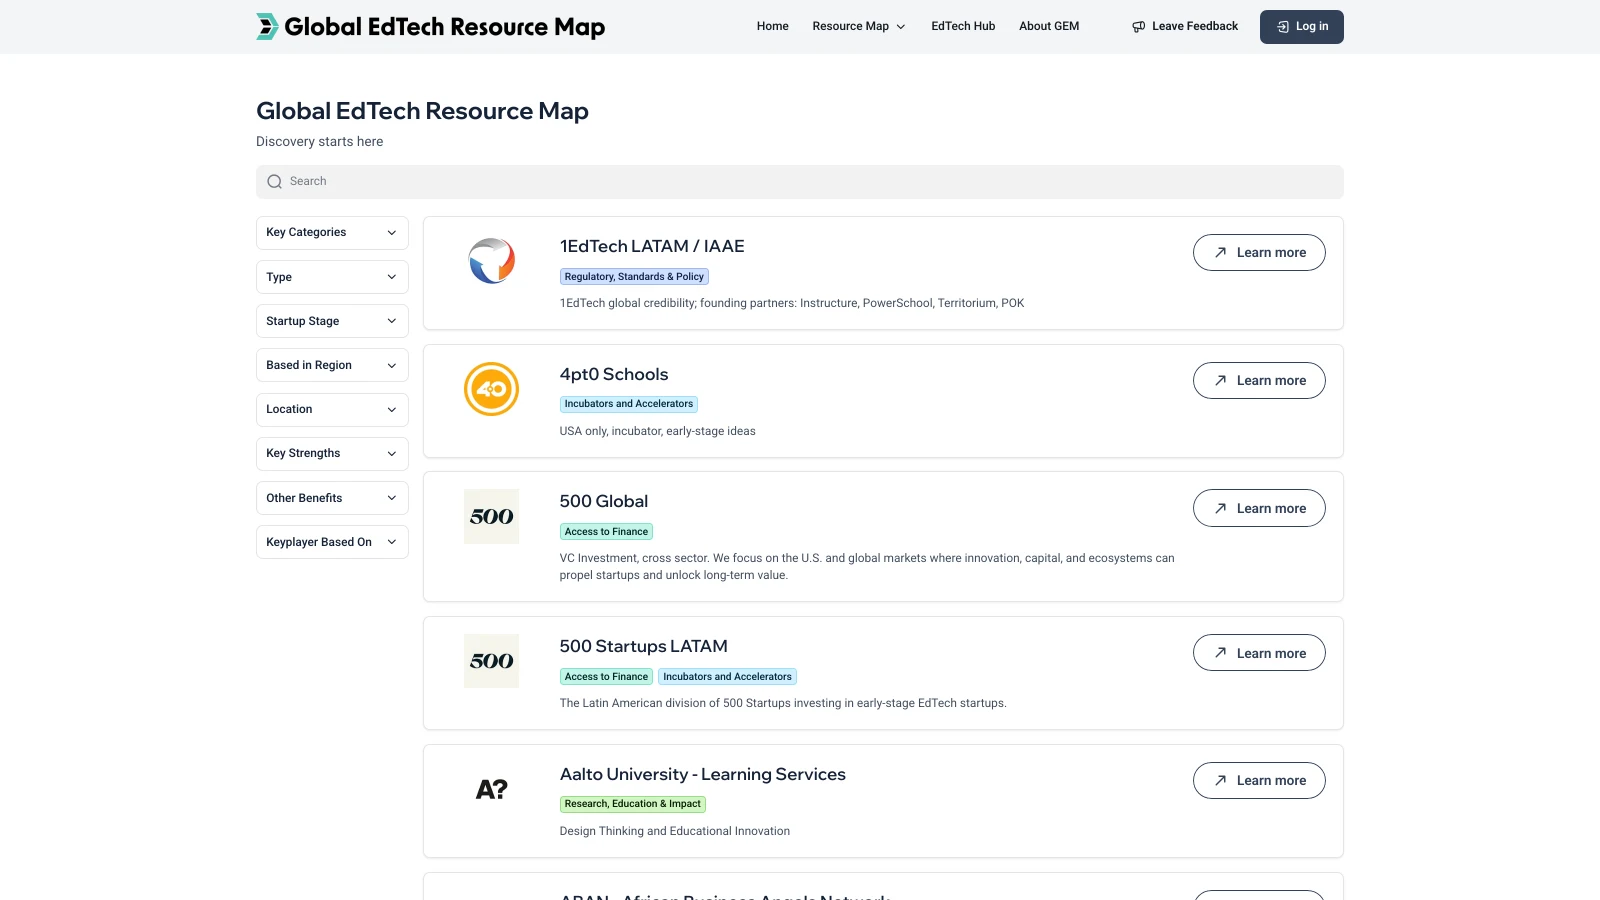Open the Based in Region filter
This screenshot has height=900, width=1600.
tap(332, 365)
